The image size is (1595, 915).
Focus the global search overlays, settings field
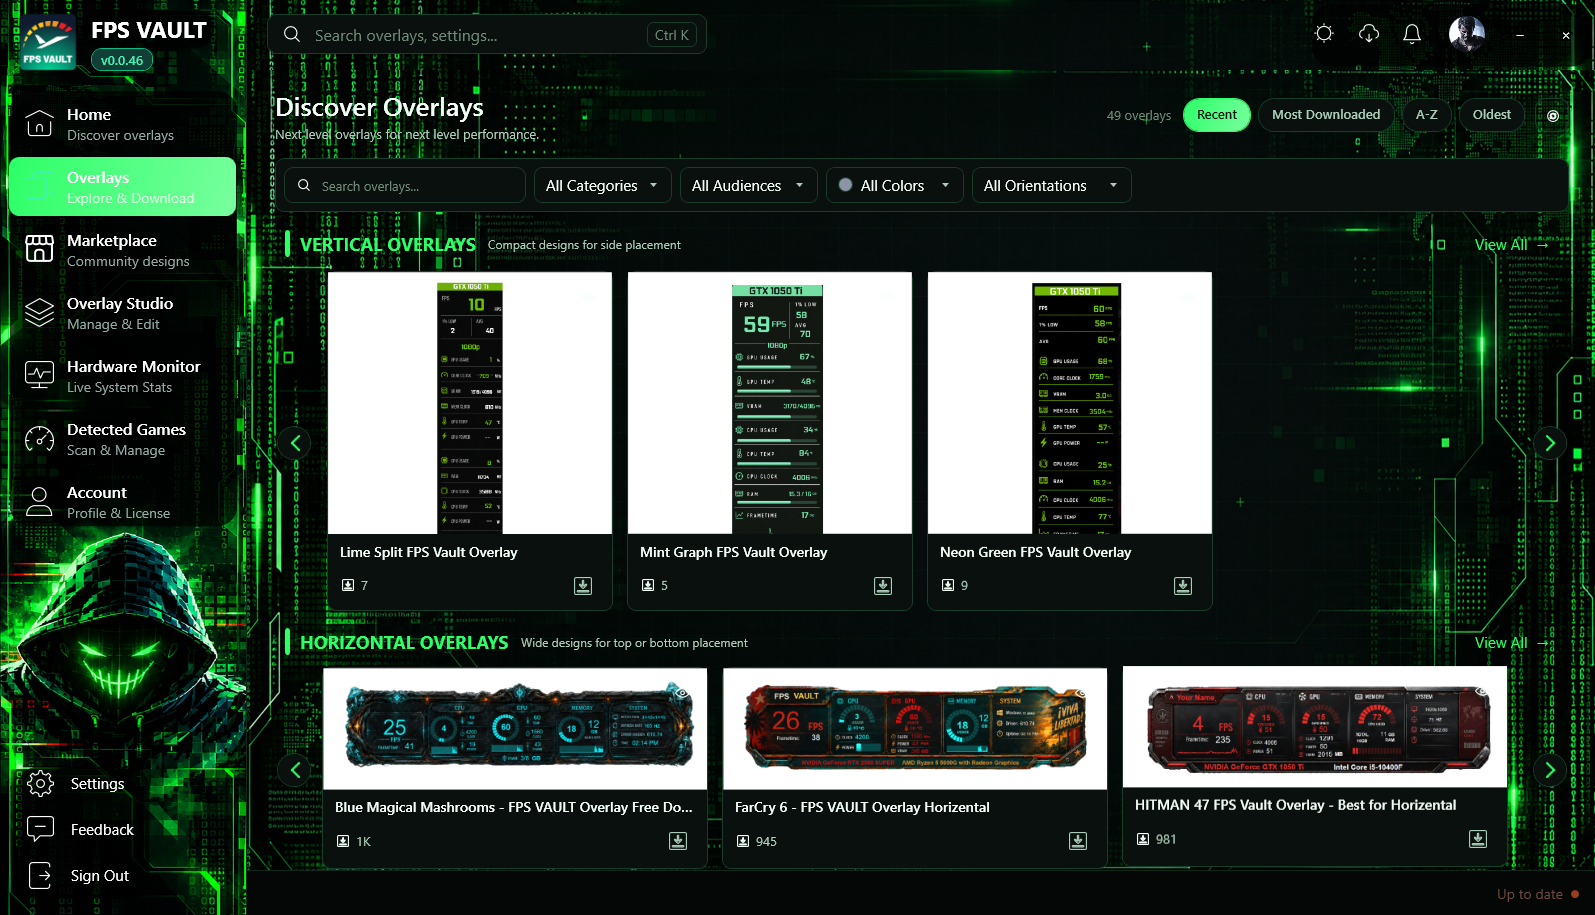tap(487, 35)
